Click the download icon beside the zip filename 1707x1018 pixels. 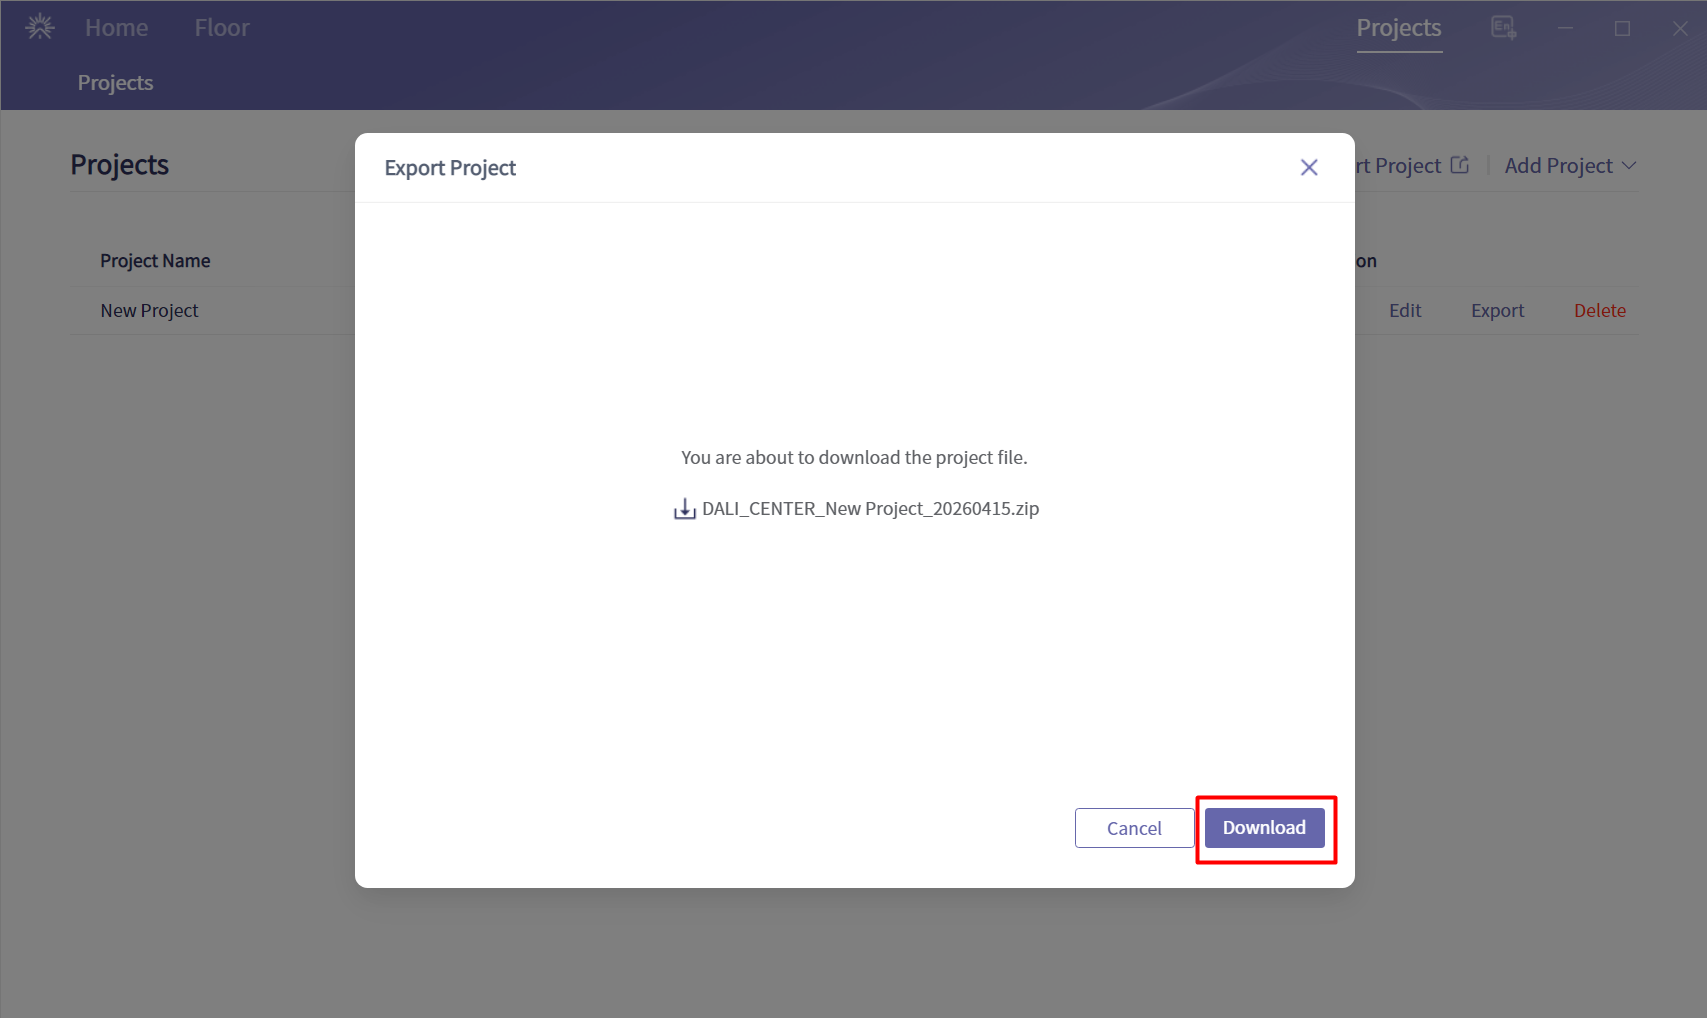[684, 509]
